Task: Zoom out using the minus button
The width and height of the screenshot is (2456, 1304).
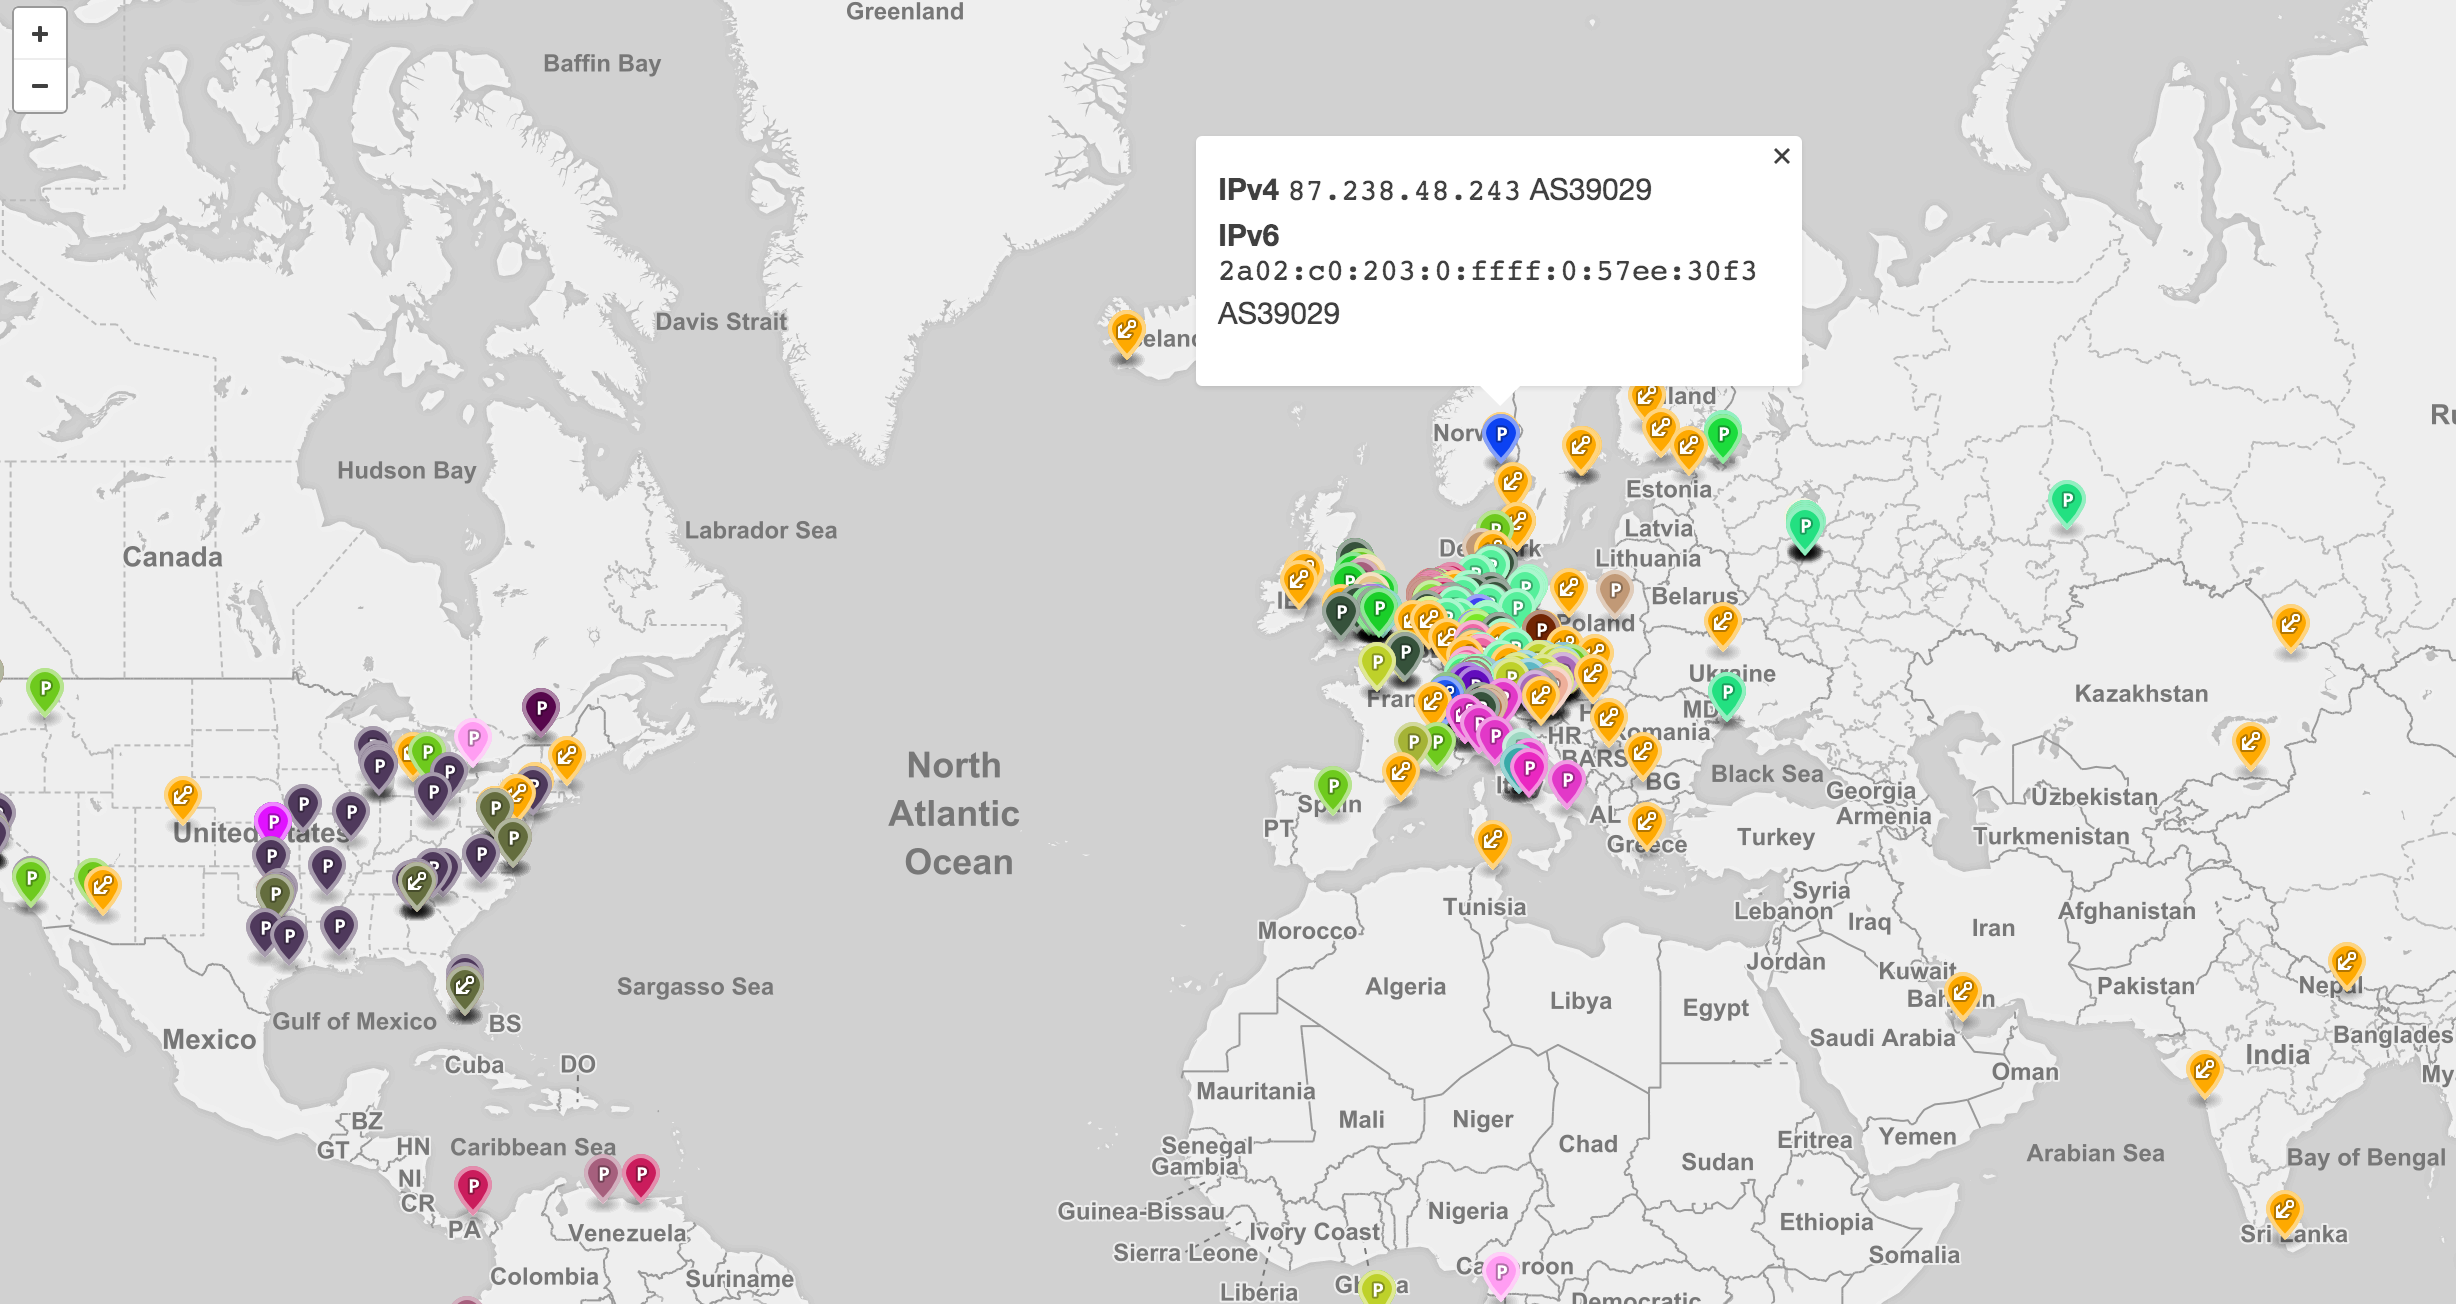Action: click(x=40, y=86)
